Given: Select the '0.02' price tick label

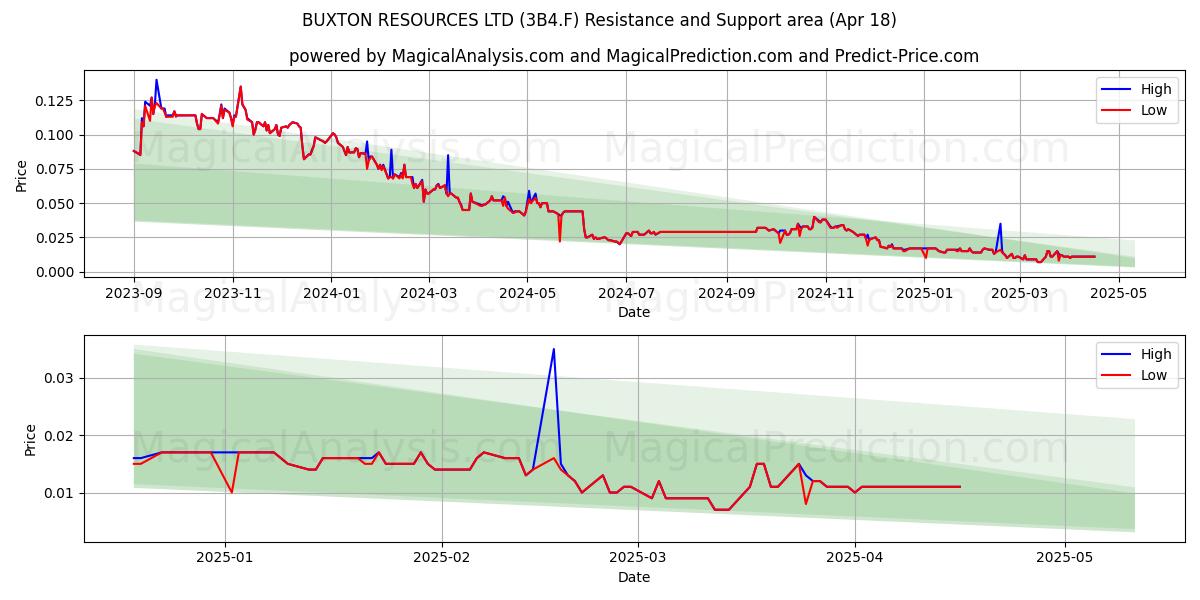Looking at the screenshot, I should 60,436.
